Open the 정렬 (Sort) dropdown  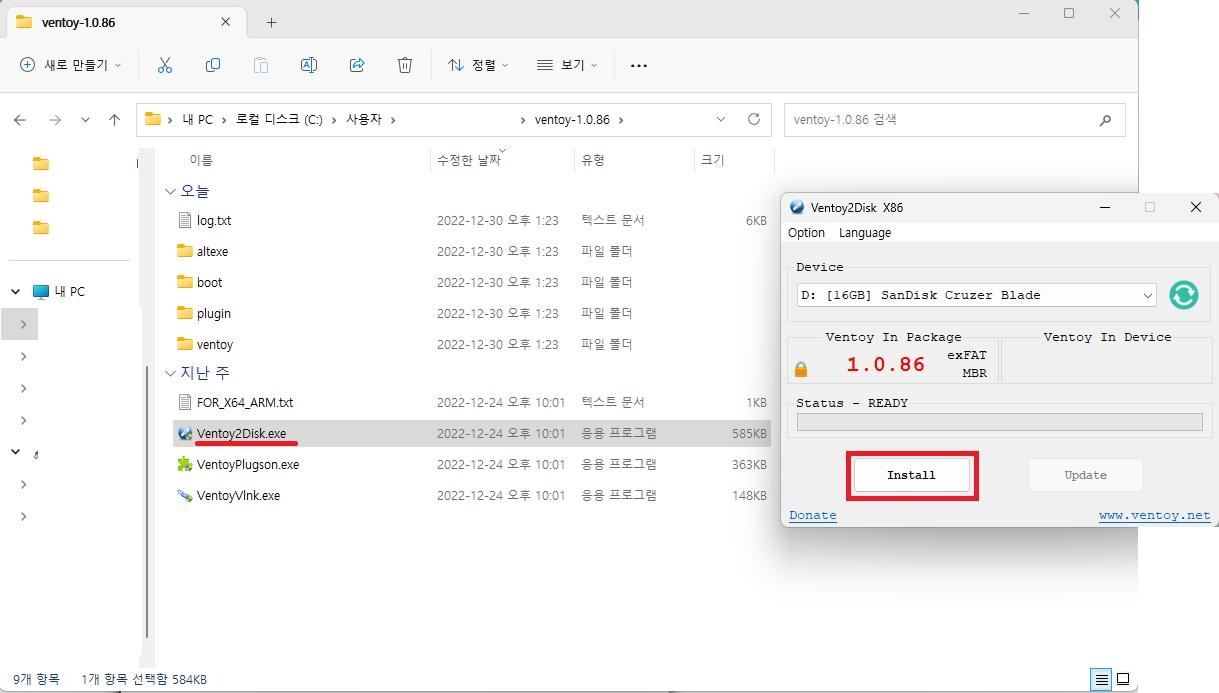point(480,64)
